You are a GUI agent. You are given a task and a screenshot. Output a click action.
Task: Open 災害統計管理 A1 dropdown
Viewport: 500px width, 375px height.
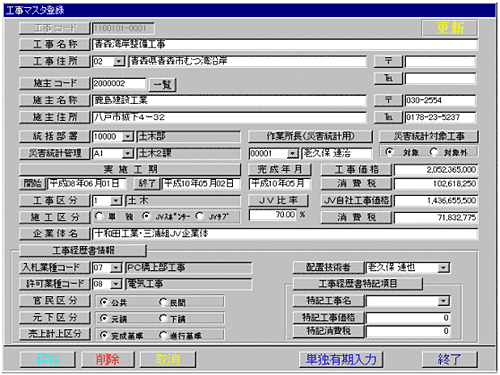(128, 153)
